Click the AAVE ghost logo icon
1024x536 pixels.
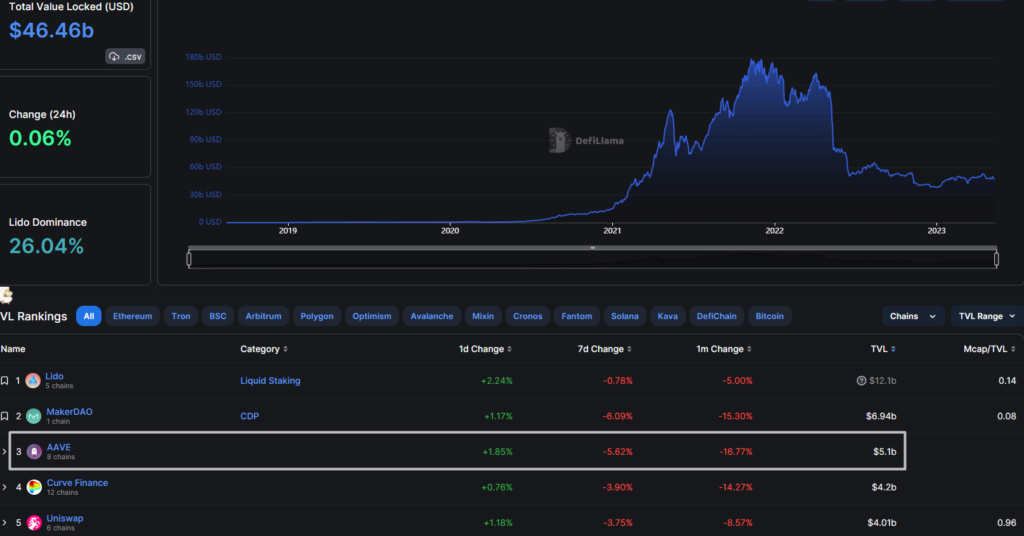tap(34, 452)
